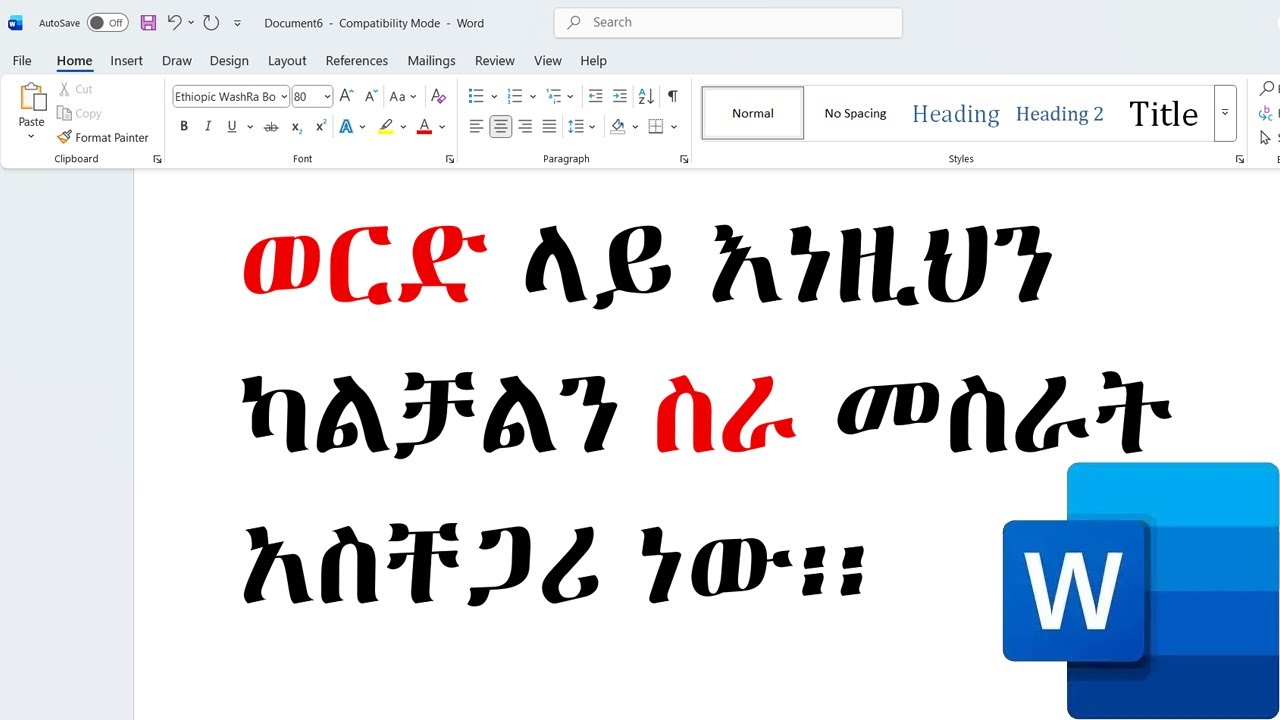Apply the No Spacing style
The height and width of the screenshot is (720, 1280).
click(855, 113)
